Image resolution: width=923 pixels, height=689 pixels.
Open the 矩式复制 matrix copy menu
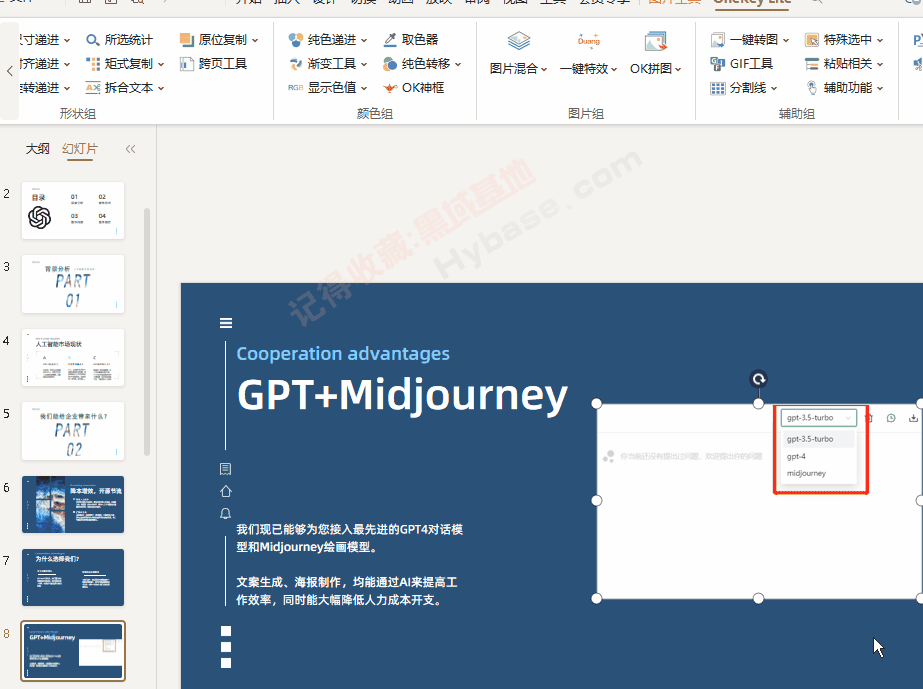(125, 64)
